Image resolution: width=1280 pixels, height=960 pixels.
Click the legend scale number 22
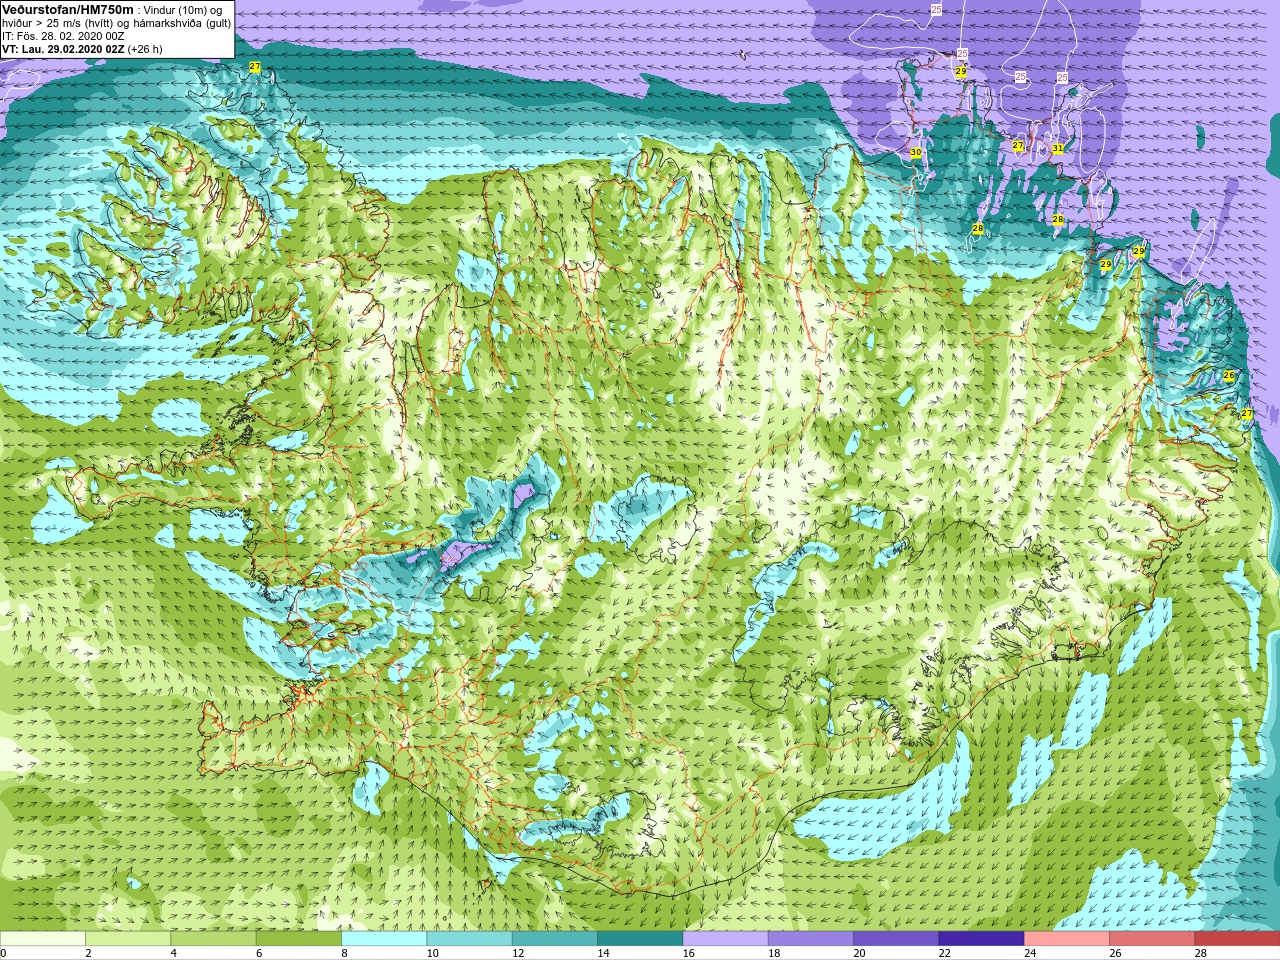point(944,953)
